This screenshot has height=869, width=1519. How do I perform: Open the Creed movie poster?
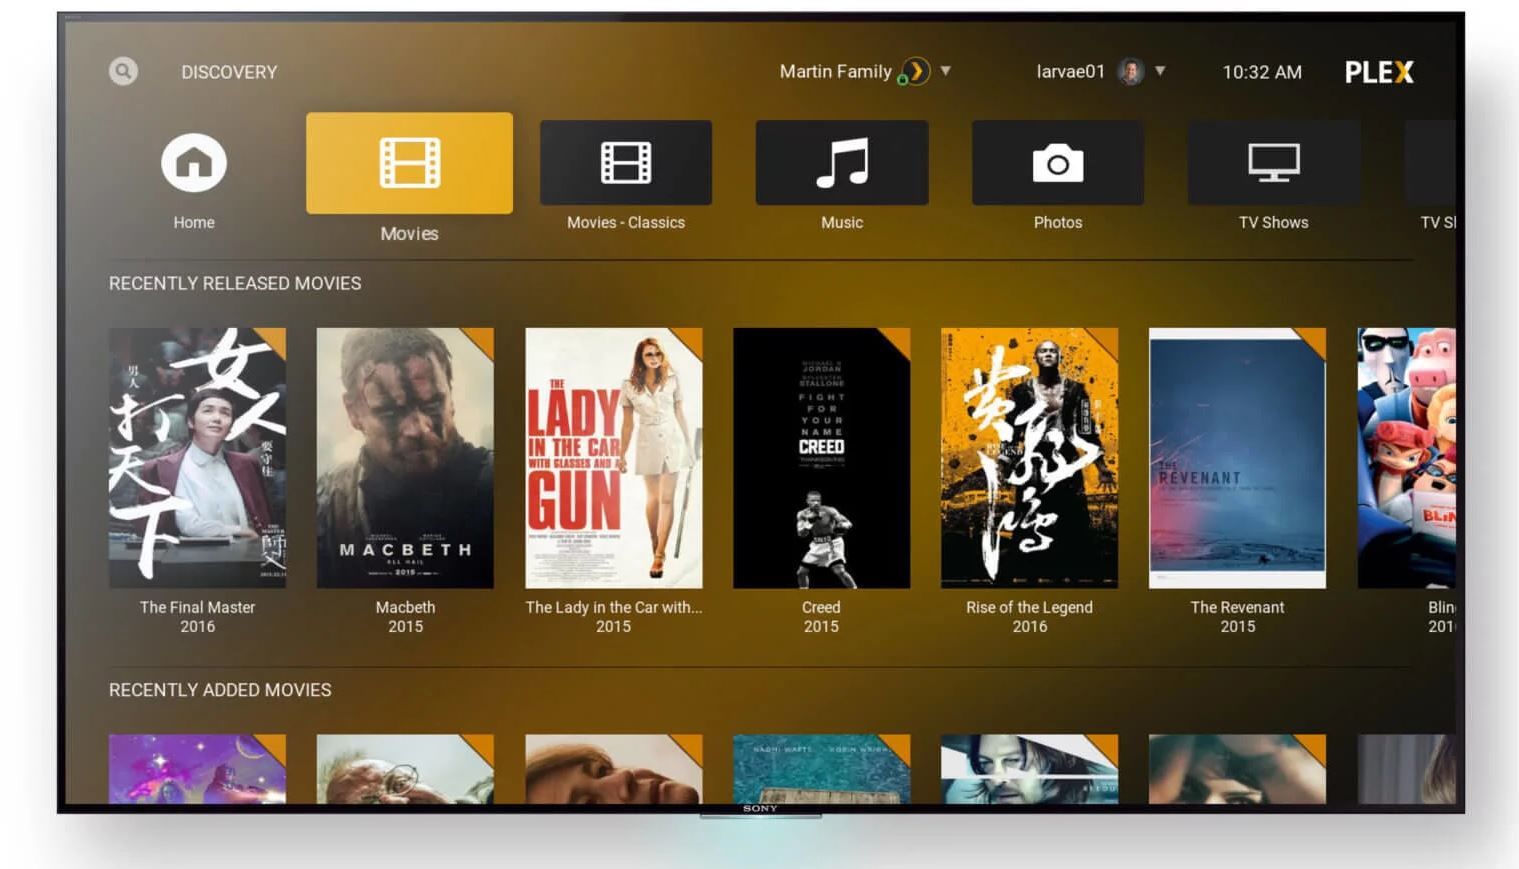tap(820, 460)
